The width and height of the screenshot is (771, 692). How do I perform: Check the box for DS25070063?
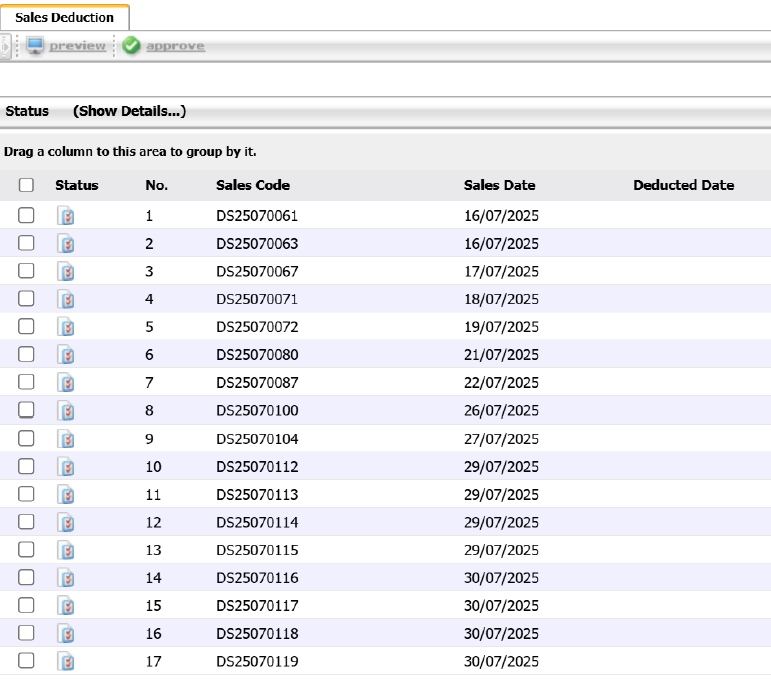coord(26,243)
